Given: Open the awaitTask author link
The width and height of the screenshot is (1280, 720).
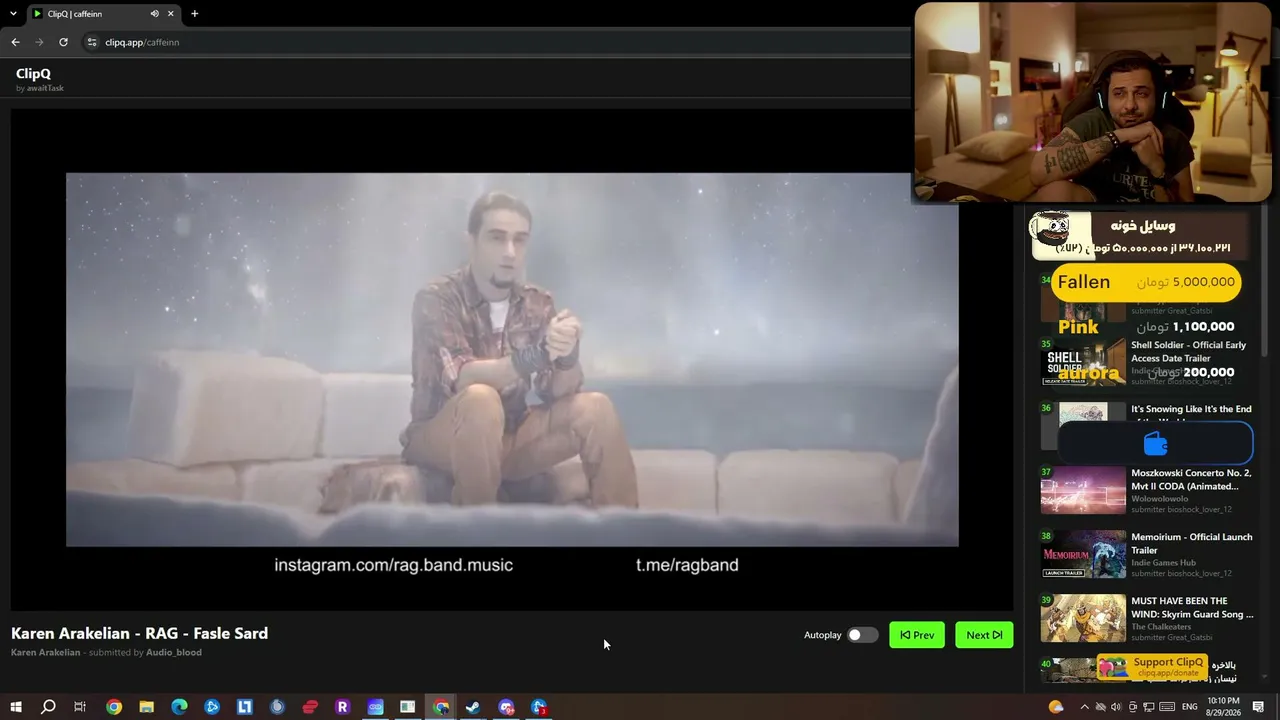Looking at the screenshot, I should click(45, 88).
